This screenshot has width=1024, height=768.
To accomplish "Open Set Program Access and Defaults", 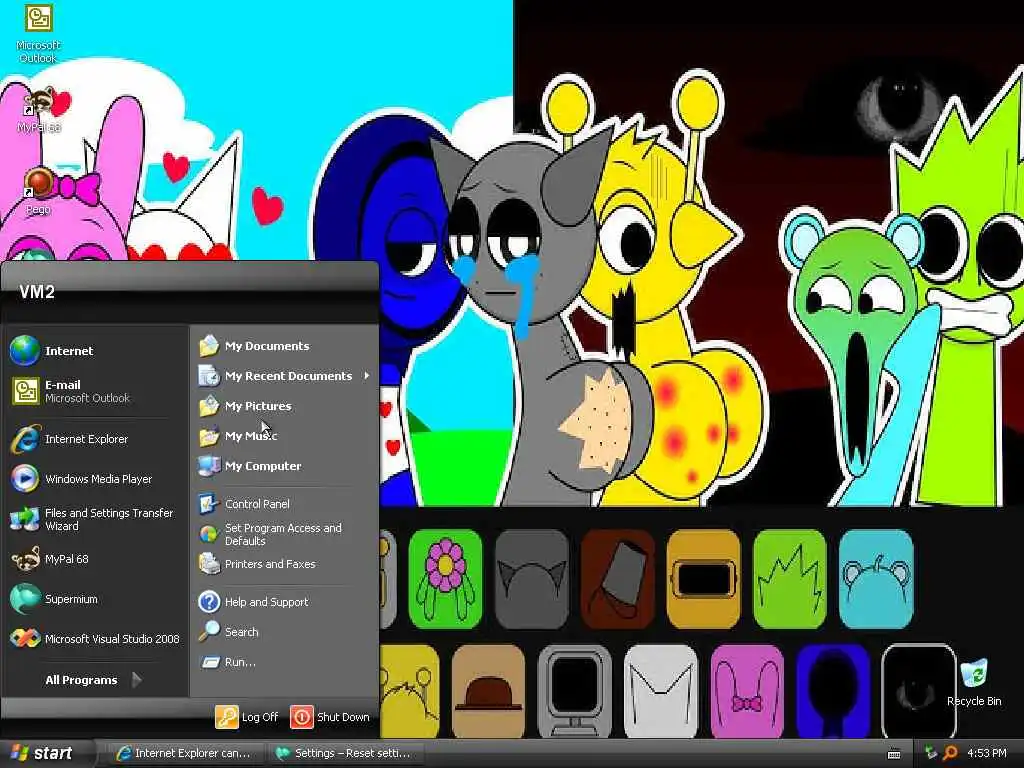I will pos(285,534).
